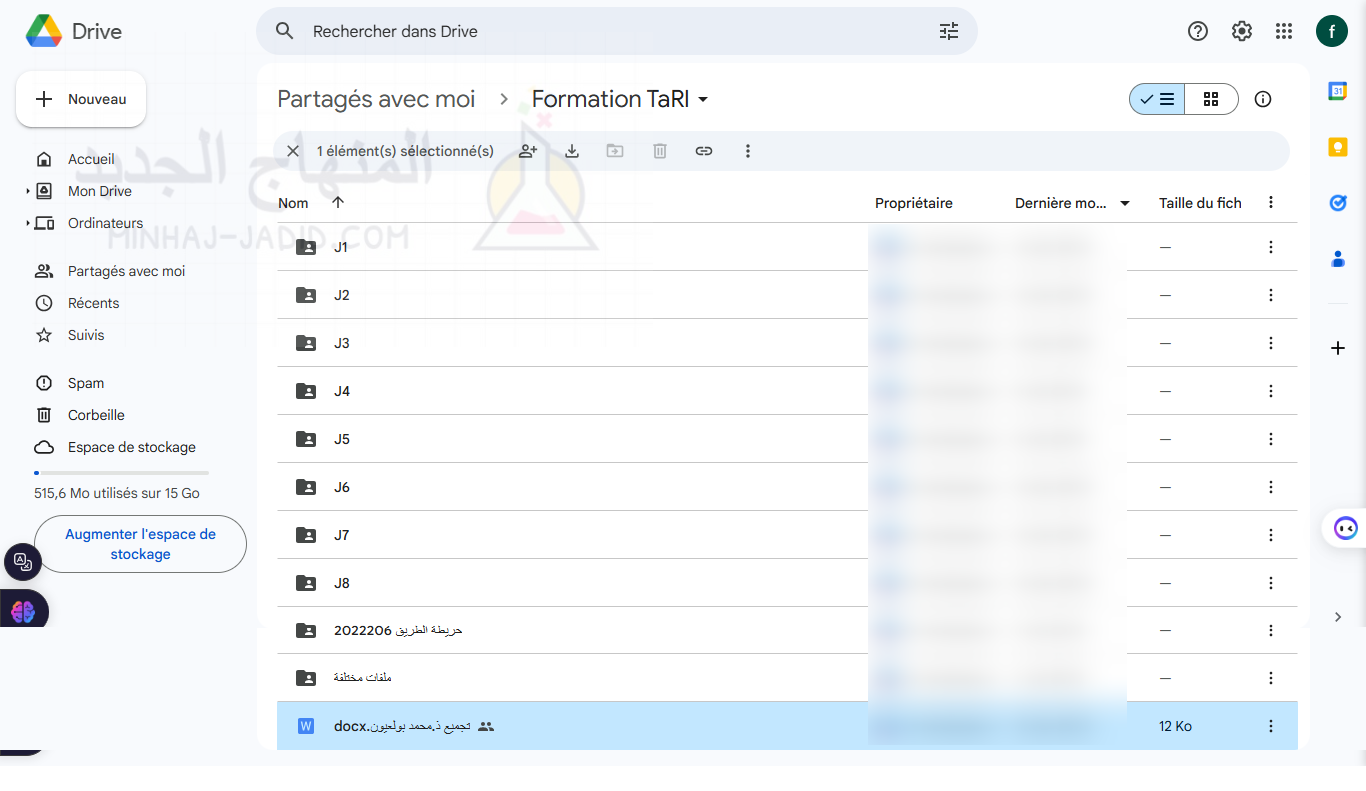Open three-dot menu for folder J1

1271,247
